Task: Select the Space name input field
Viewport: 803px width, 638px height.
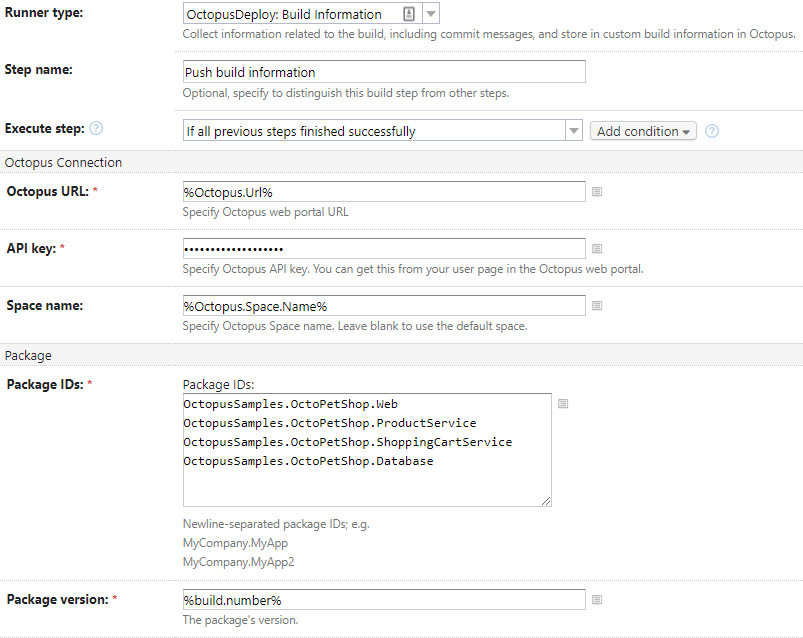Action: coord(384,306)
